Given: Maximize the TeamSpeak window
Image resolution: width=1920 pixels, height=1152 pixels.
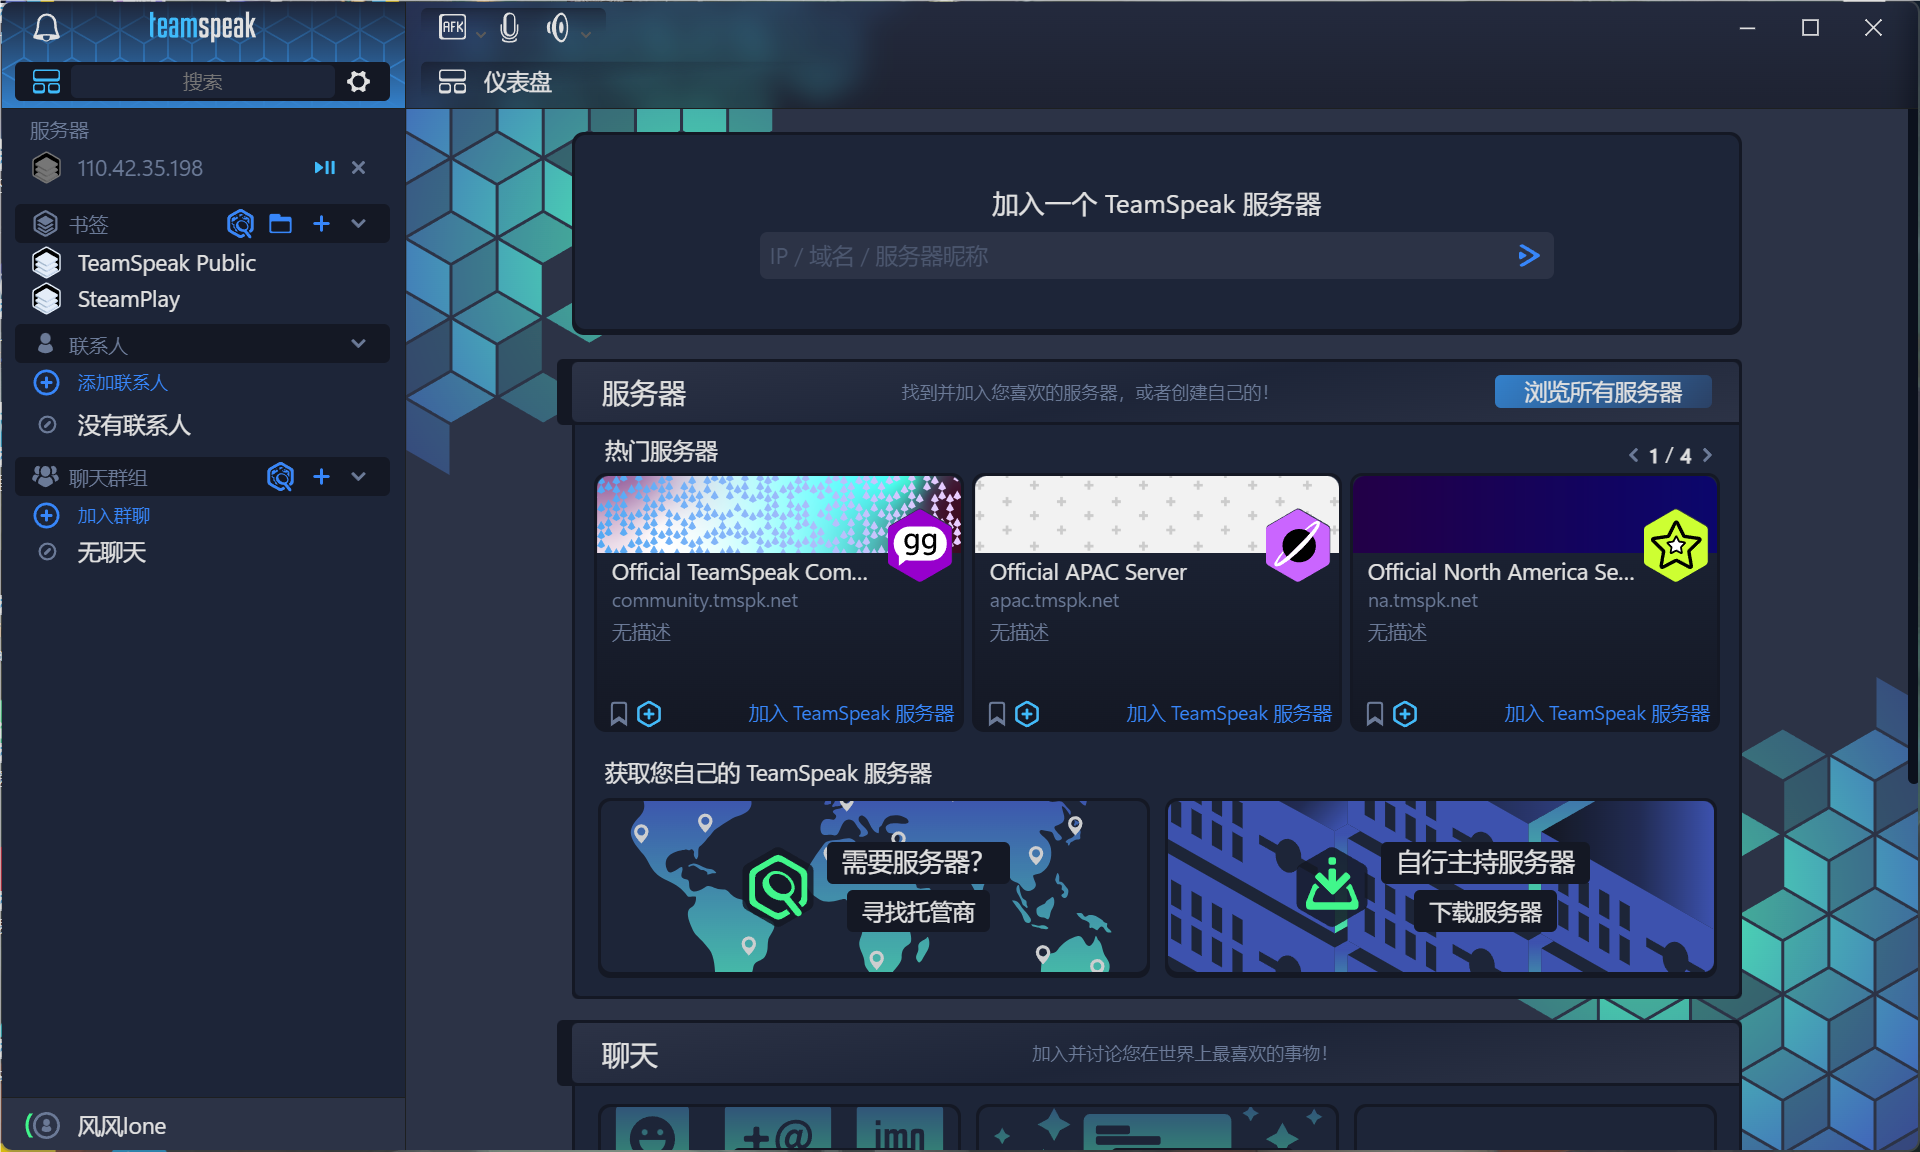Looking at the screenshot, I should 1810,28.
